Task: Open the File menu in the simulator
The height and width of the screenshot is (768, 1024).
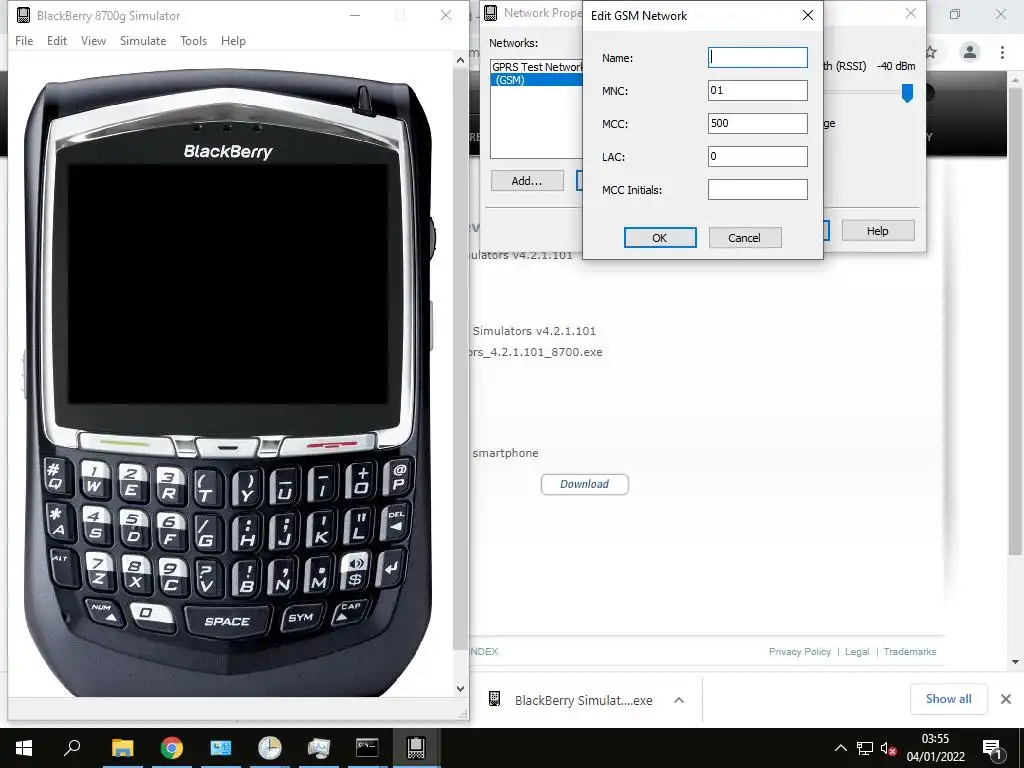Action: pos(24,40)
